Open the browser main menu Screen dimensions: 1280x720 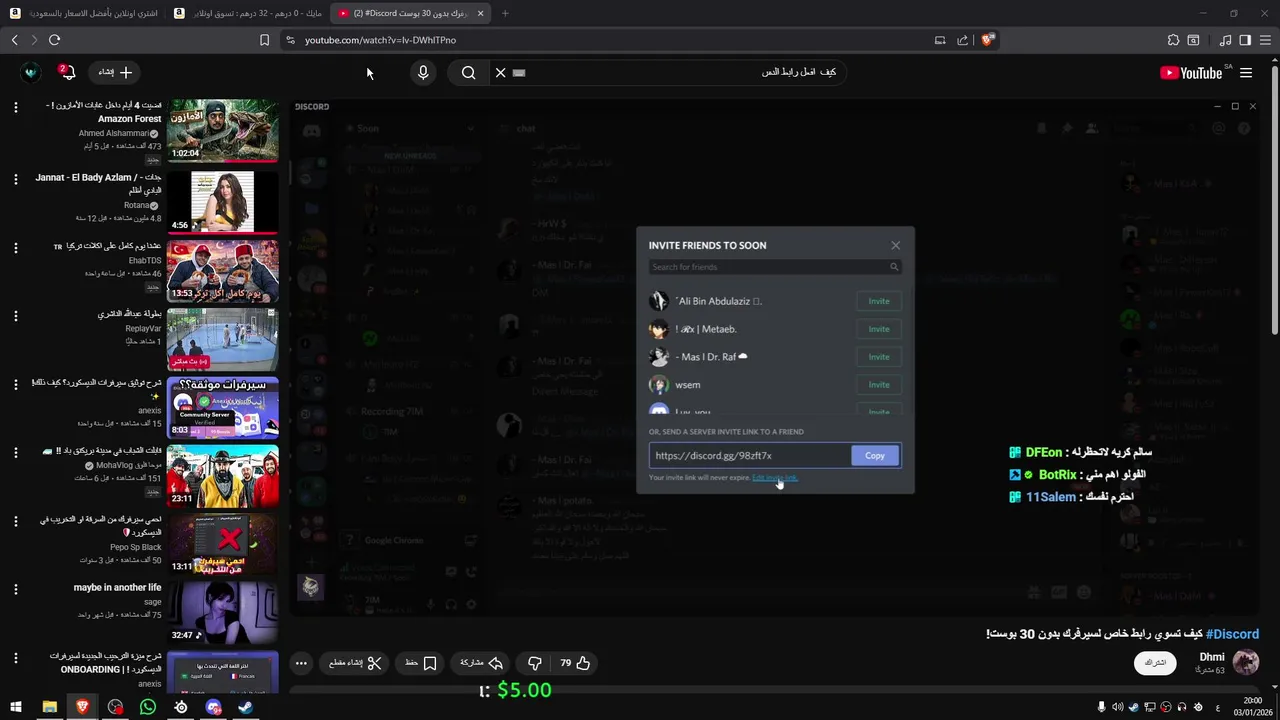click(1265, 40)
